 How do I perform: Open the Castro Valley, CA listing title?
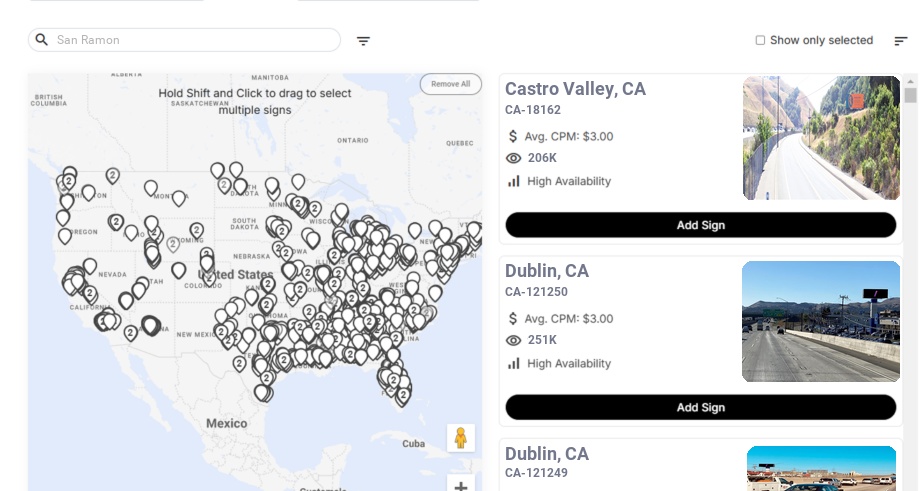tap(575, 89)
